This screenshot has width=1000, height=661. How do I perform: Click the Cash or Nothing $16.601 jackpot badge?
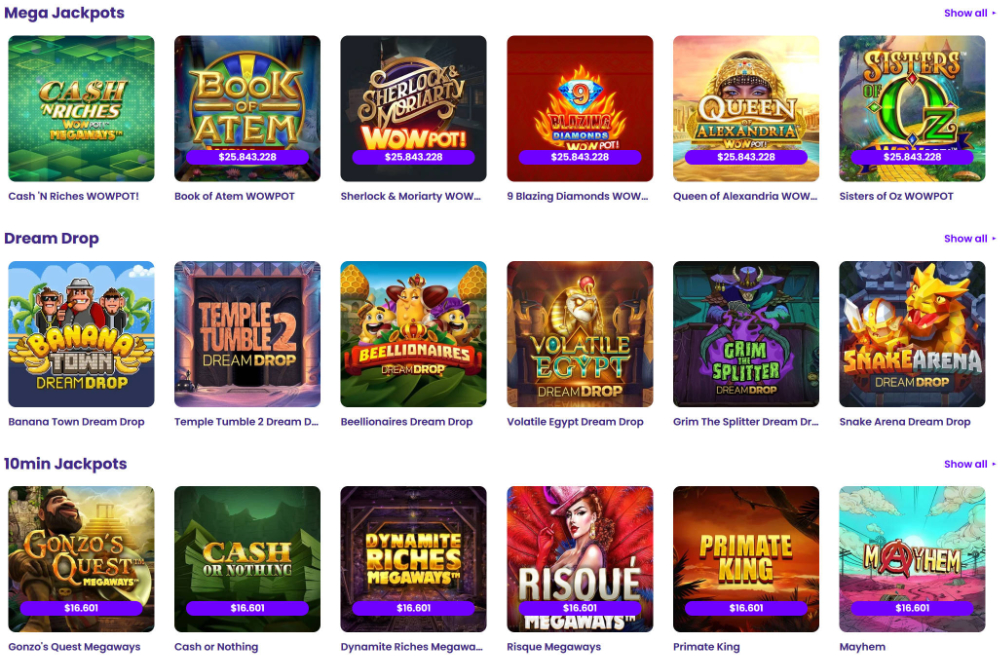click(247, 608)
